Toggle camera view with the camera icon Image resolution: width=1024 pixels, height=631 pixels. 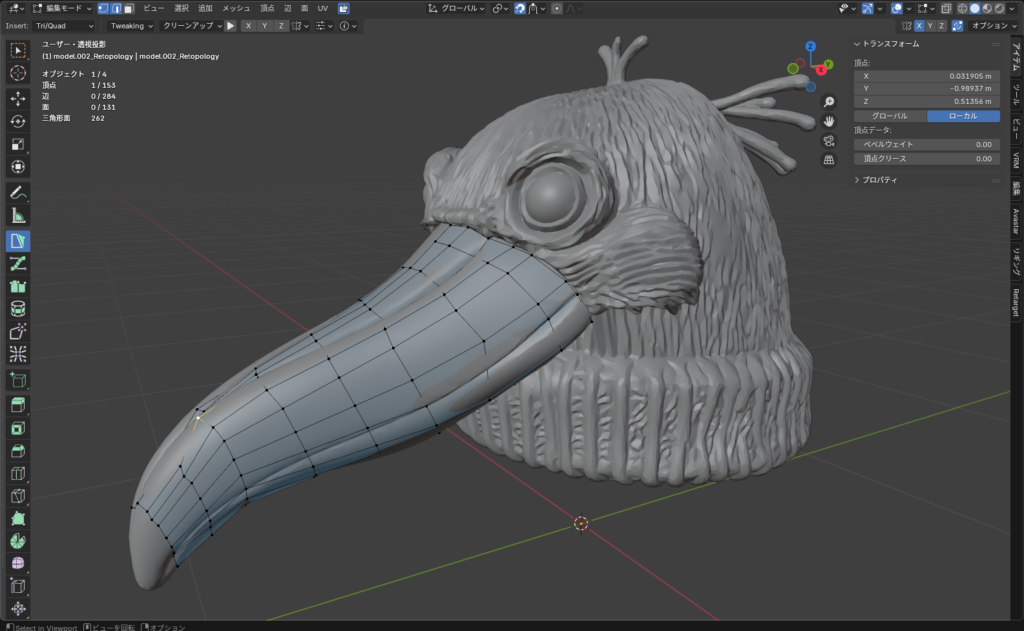[x=829, y=141]
